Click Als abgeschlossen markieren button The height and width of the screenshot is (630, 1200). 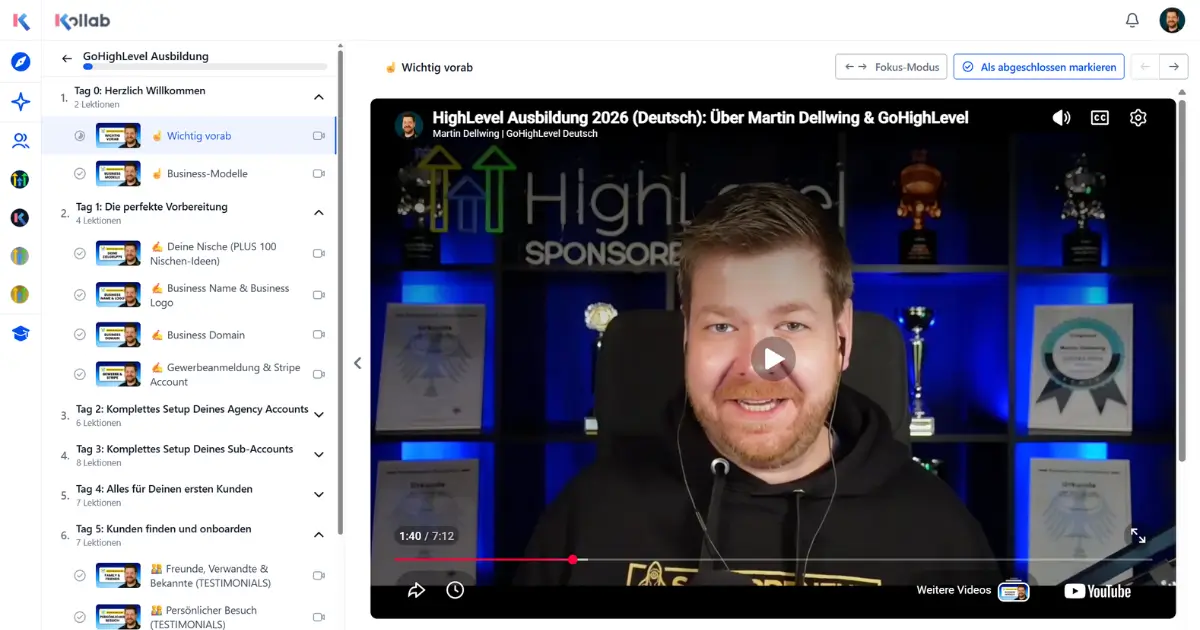pos(1038,67)
